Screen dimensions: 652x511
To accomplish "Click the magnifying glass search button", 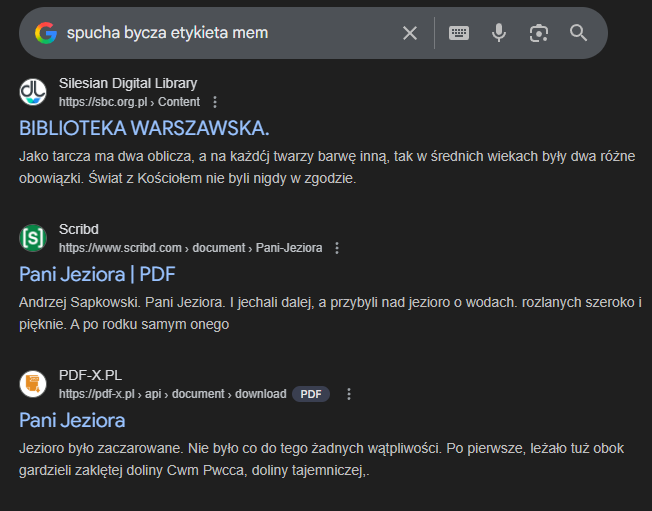I will tap(578, 33).
